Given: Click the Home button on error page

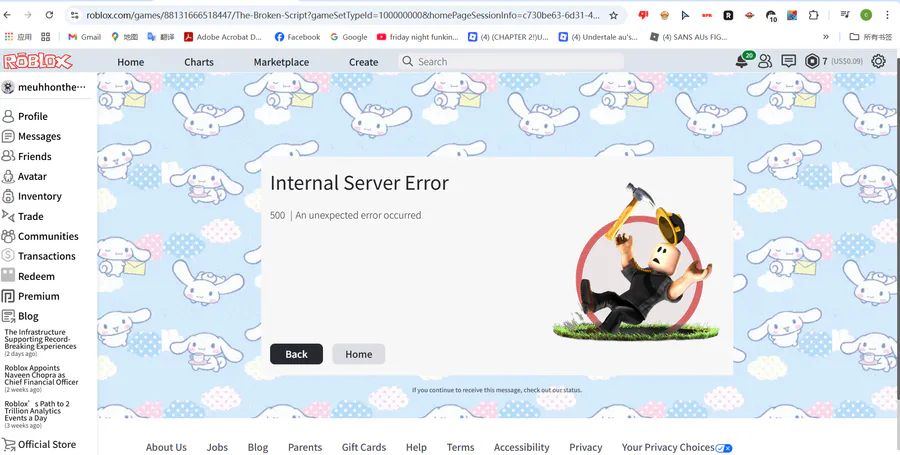Looking at the screenshot, I should [x=359, y=354].
